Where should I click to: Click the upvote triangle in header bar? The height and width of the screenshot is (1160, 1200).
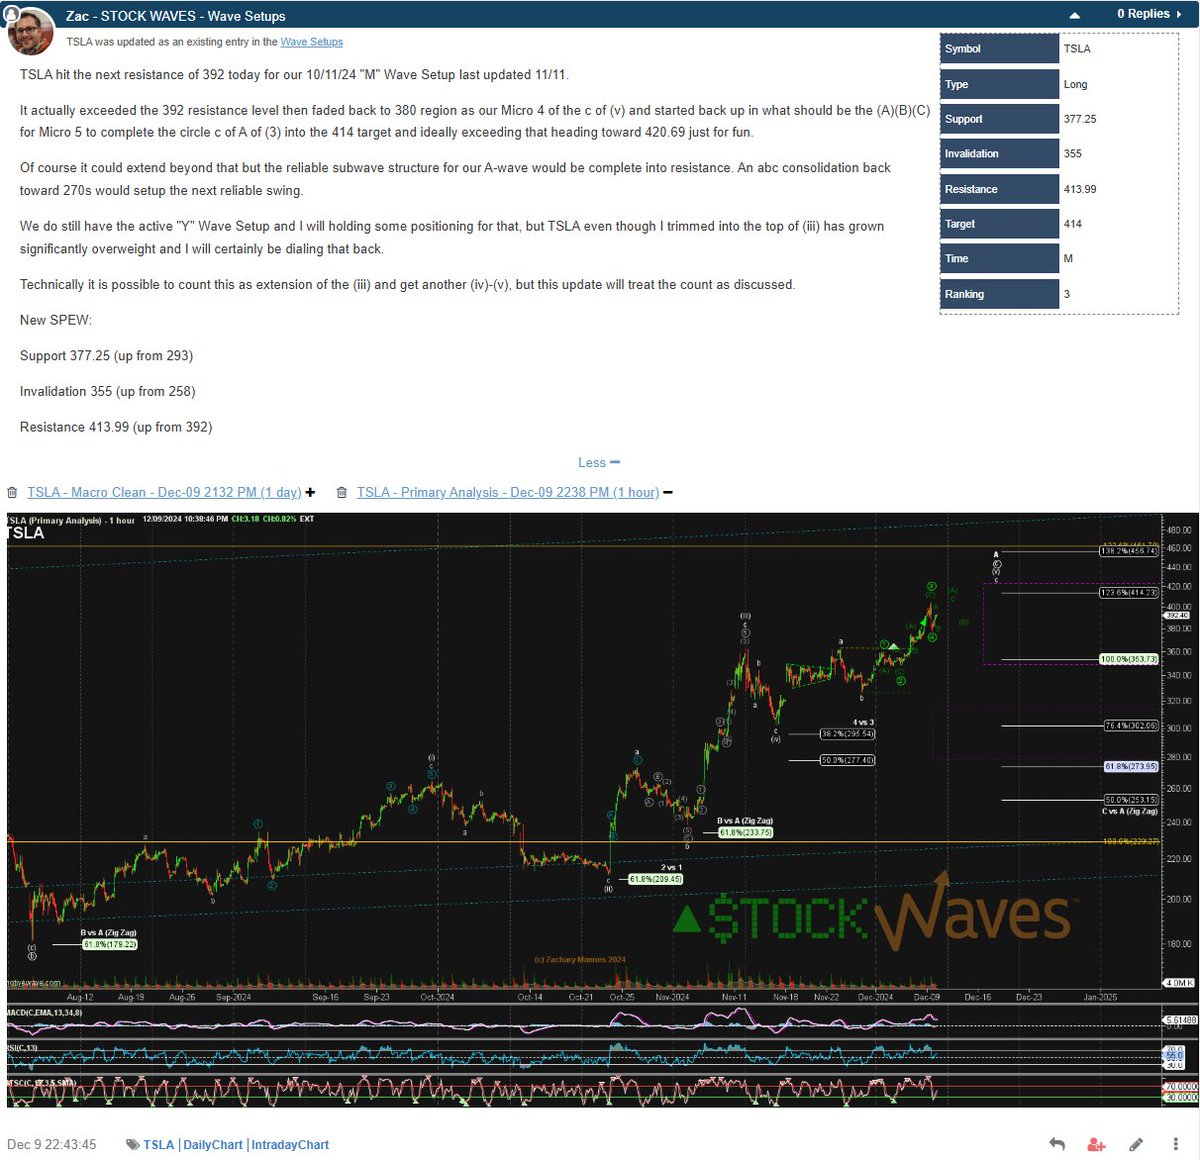(x=1074, y=15)
